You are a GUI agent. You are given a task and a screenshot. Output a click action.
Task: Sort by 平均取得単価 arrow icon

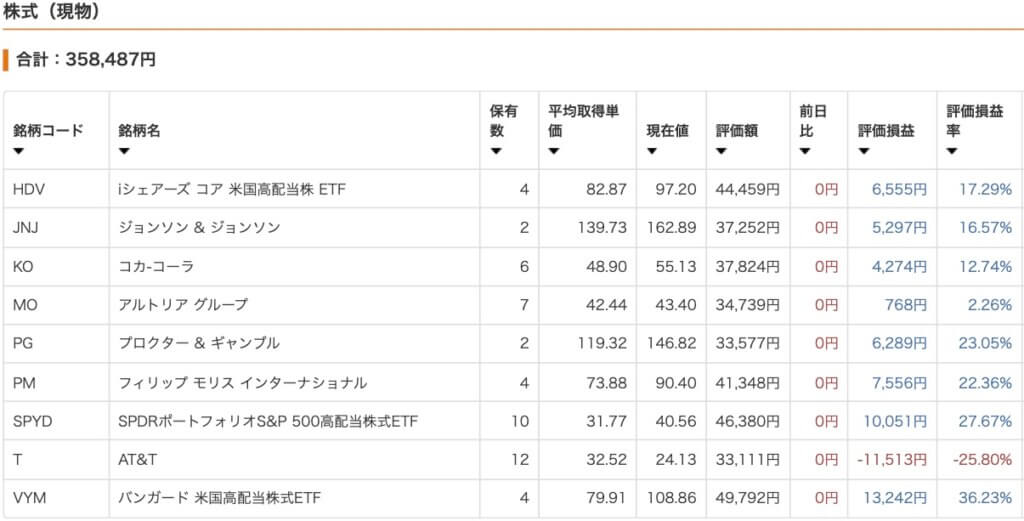click(554, 151)
